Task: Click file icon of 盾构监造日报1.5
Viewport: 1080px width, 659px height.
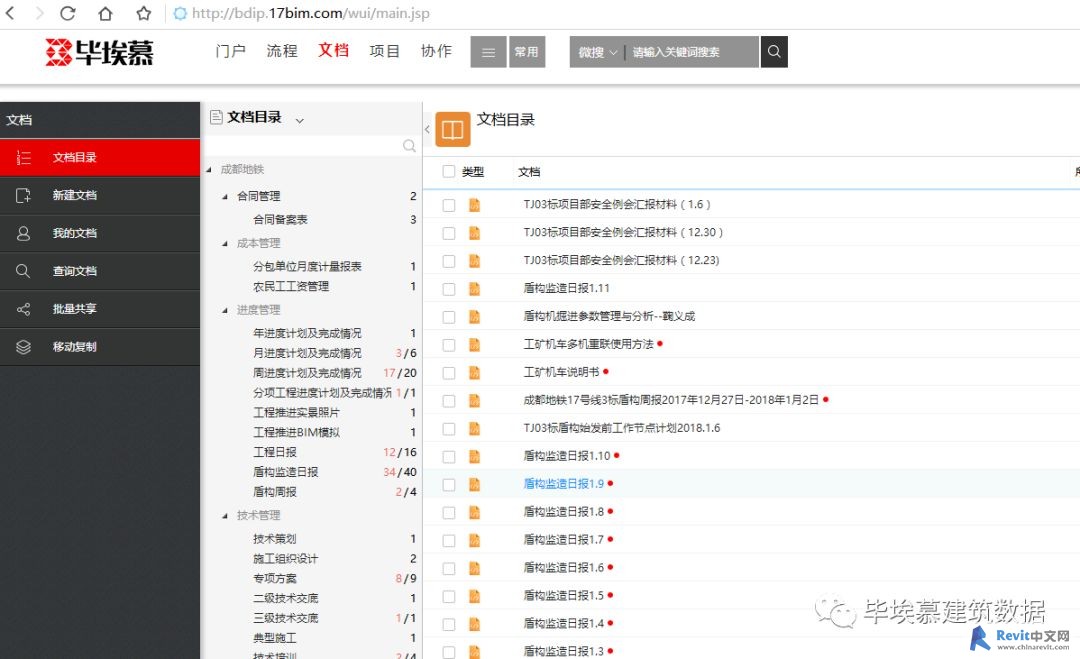Action: [x=475, y=596]
